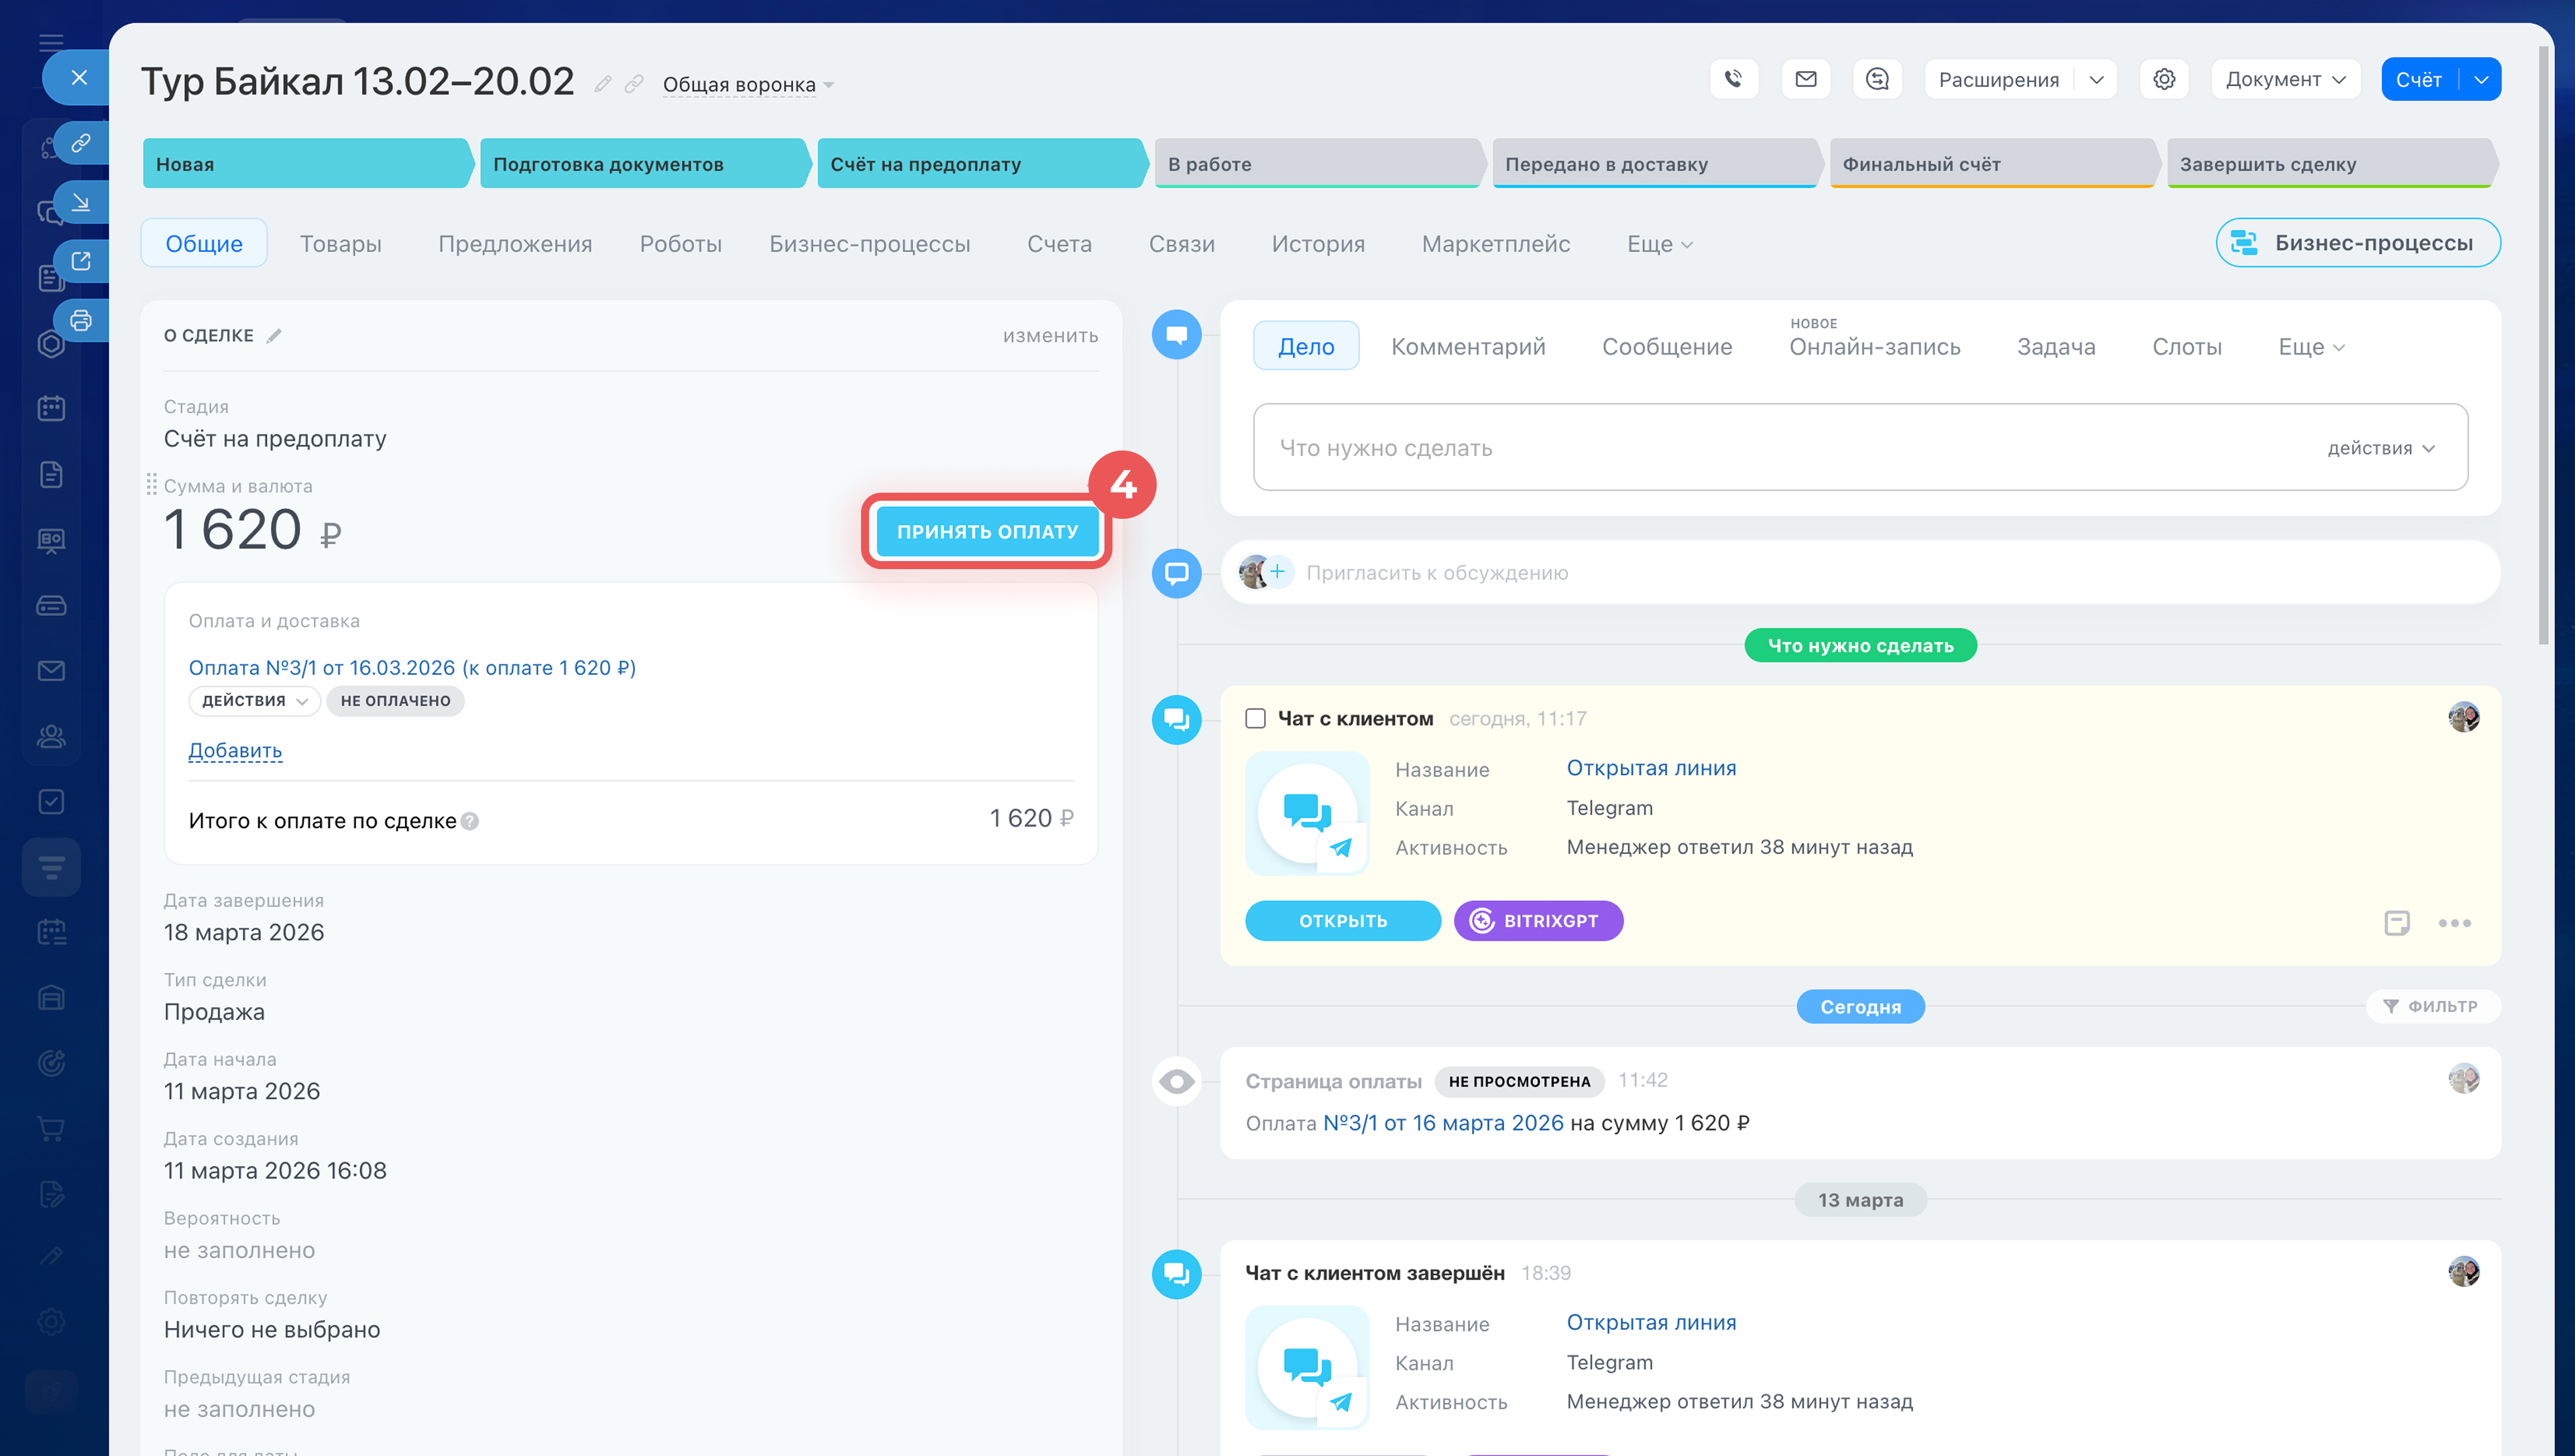
Task: Switch to the Товары tab
Action: (340, 243)
